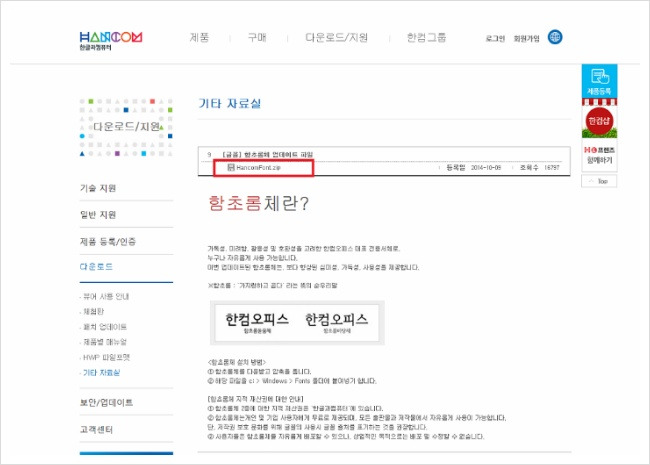The width and height of the screenshot is (650, 465).
Task: Click the 기타 자료실 page heading
Action: pyautogui.click(x=230, y=103)
